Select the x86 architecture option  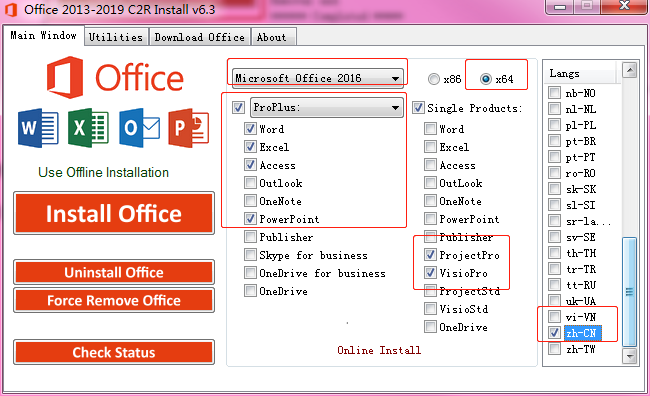(x=434, y=79)
